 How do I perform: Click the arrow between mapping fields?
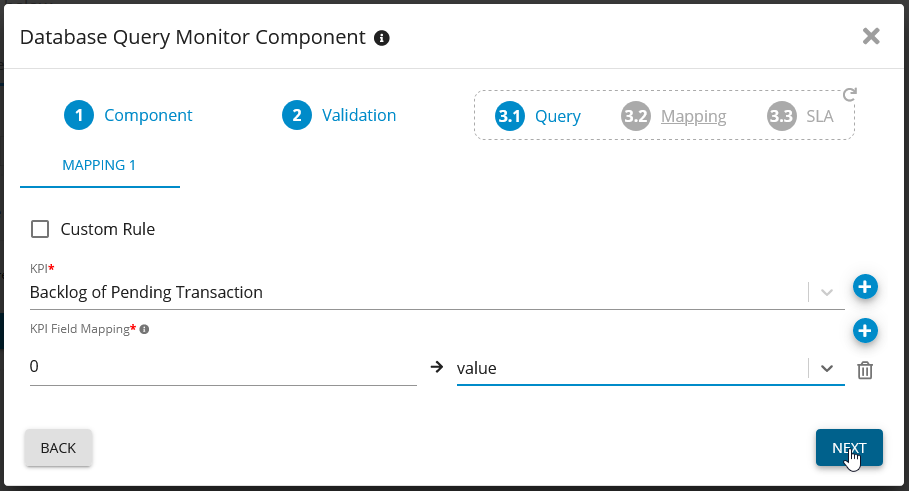[x=436, y=367]
